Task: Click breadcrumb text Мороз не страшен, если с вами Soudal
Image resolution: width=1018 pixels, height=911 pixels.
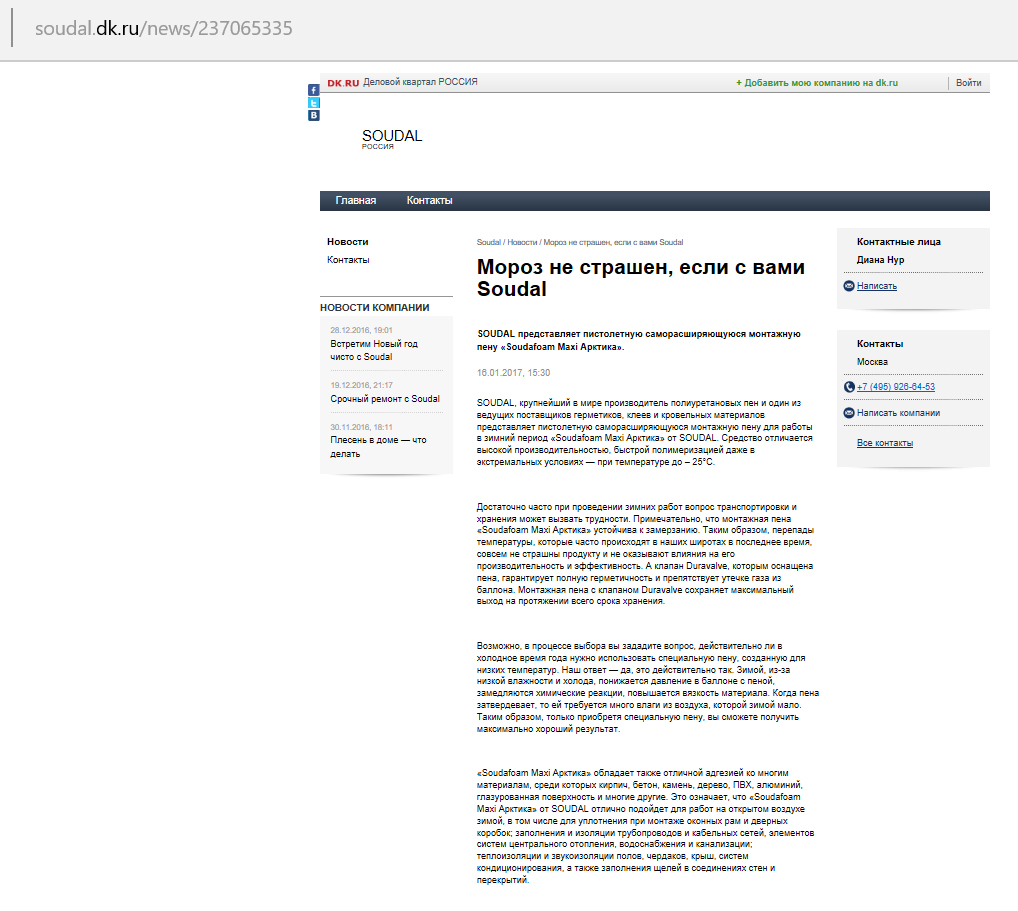Action: (x=613, y=242)
